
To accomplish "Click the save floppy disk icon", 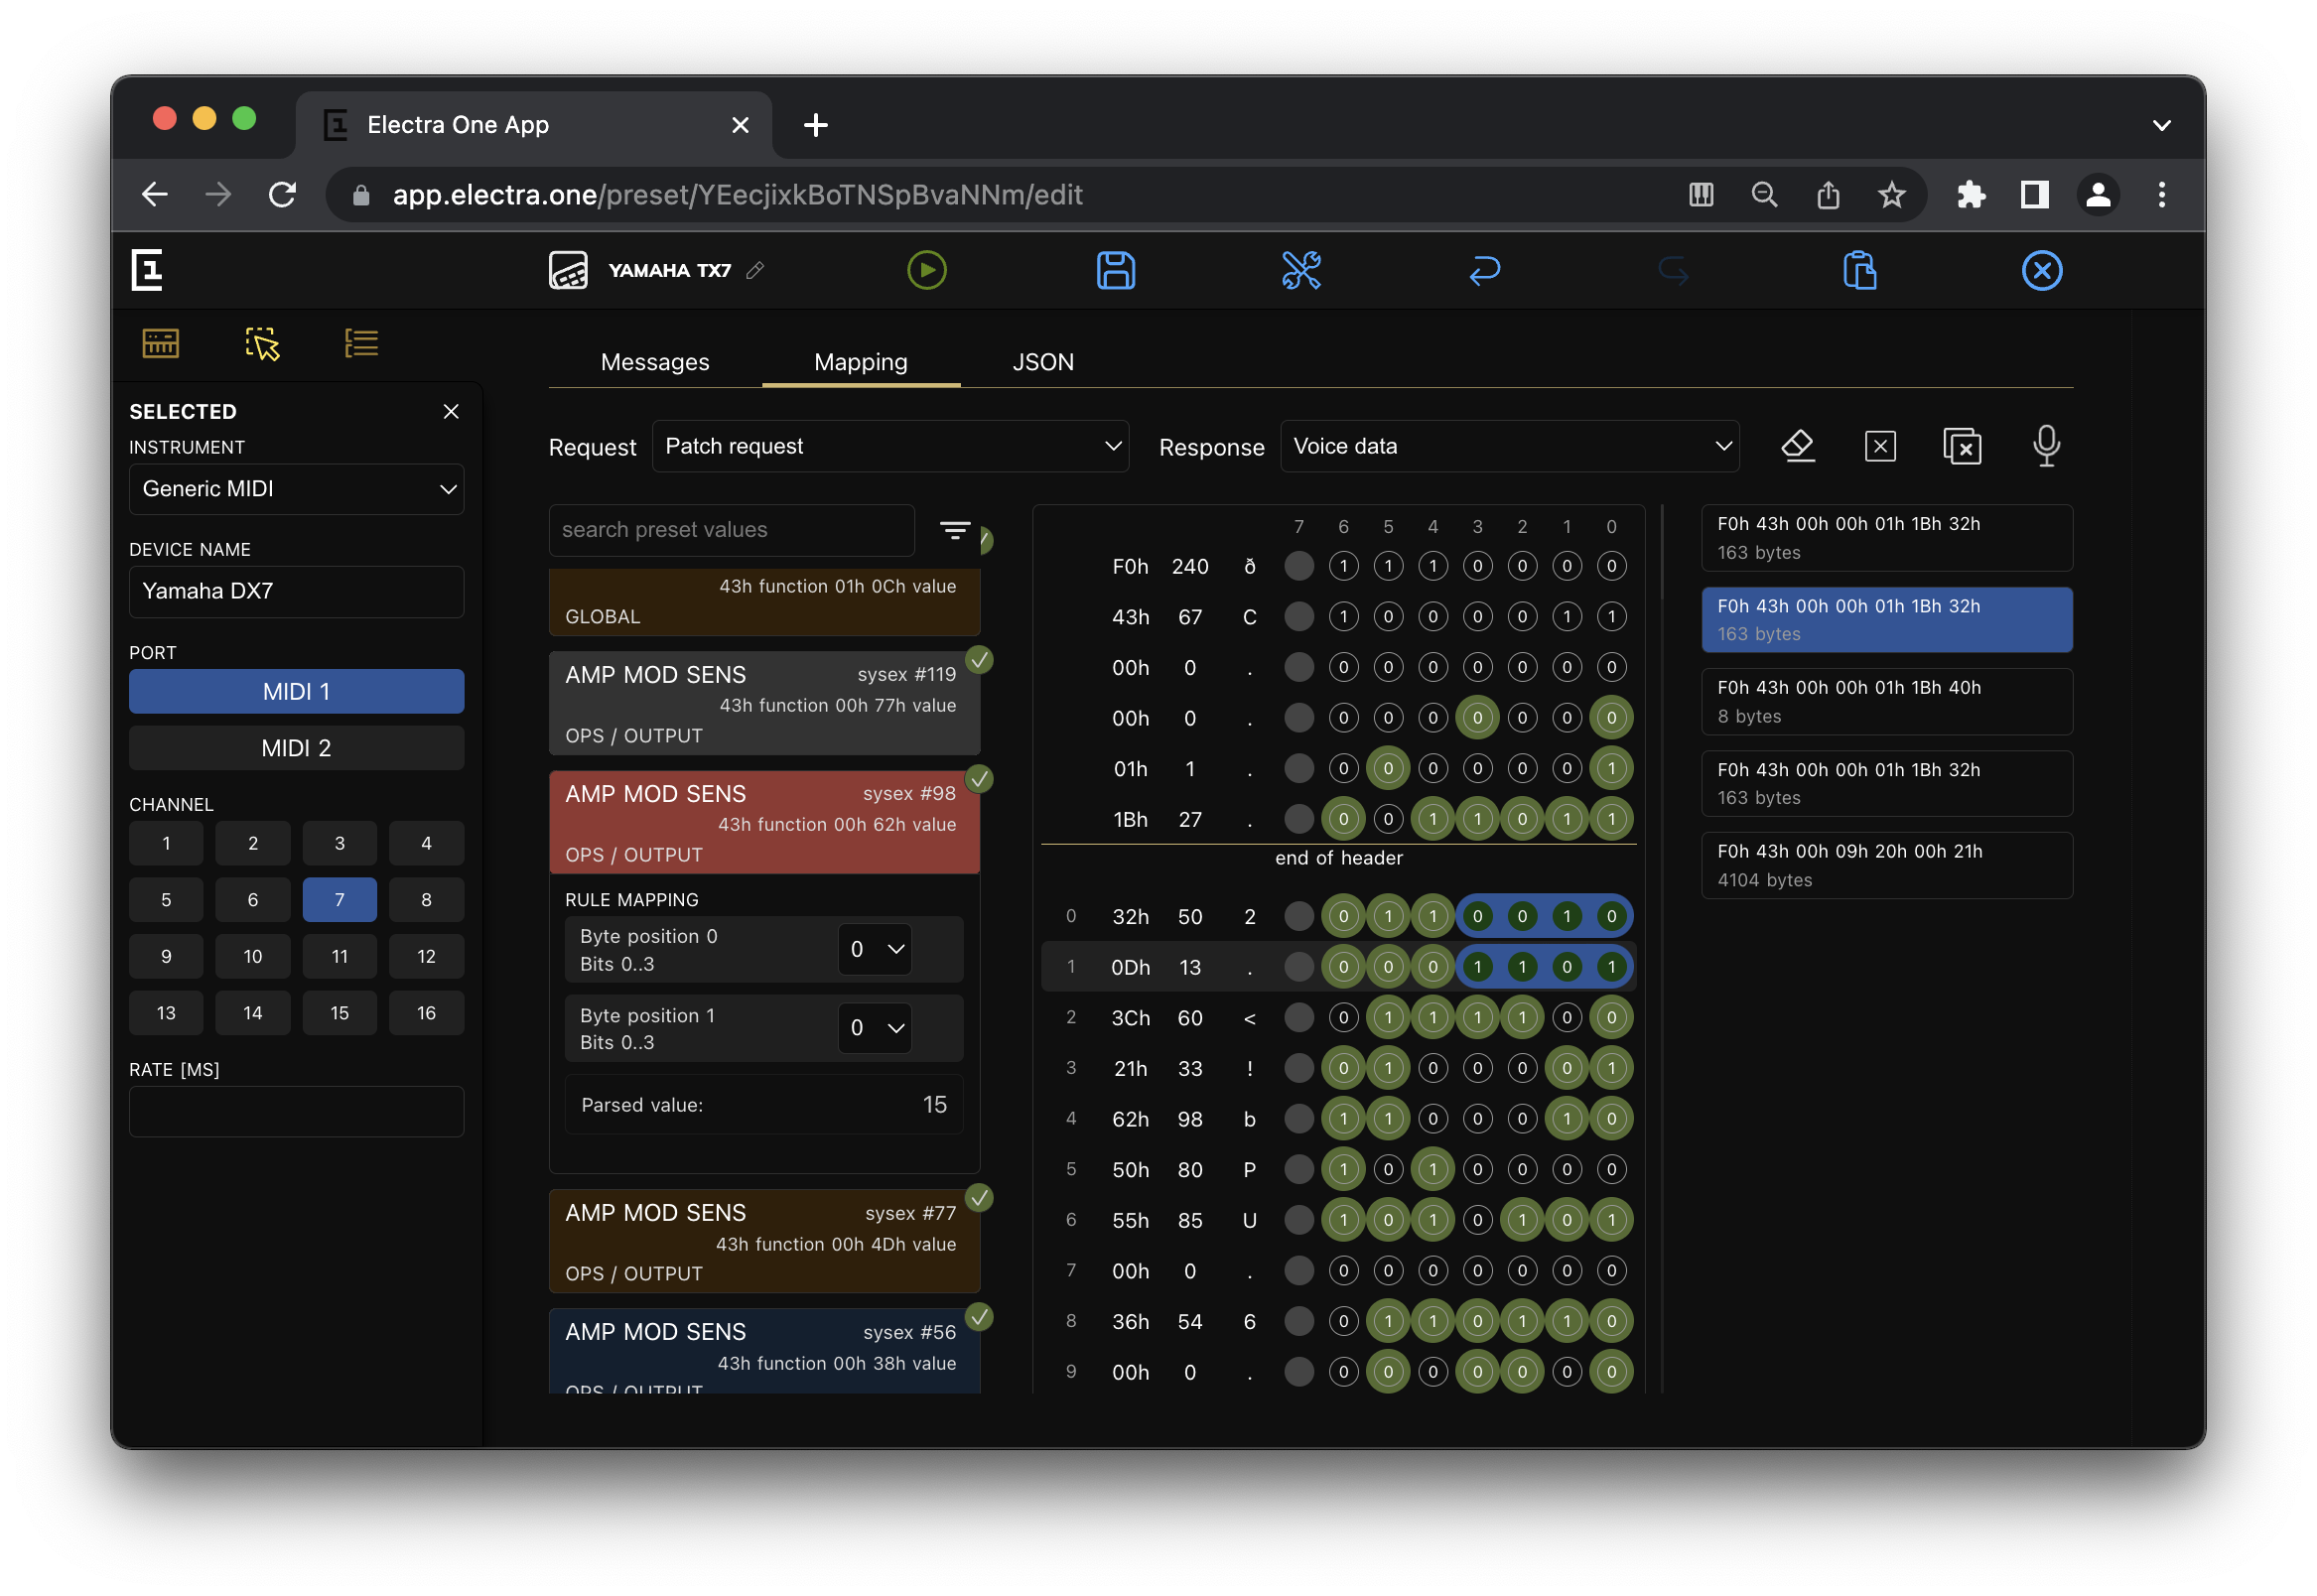I will coord(1115,270).
